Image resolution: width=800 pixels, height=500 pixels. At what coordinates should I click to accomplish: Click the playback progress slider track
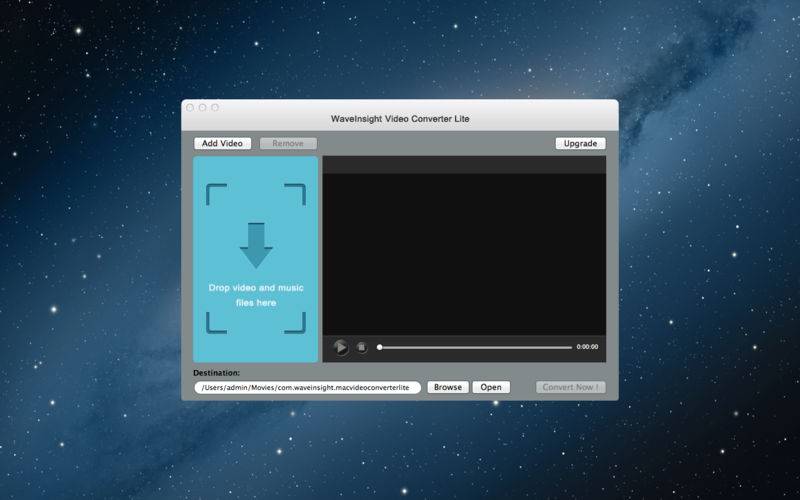click(474, 347)
